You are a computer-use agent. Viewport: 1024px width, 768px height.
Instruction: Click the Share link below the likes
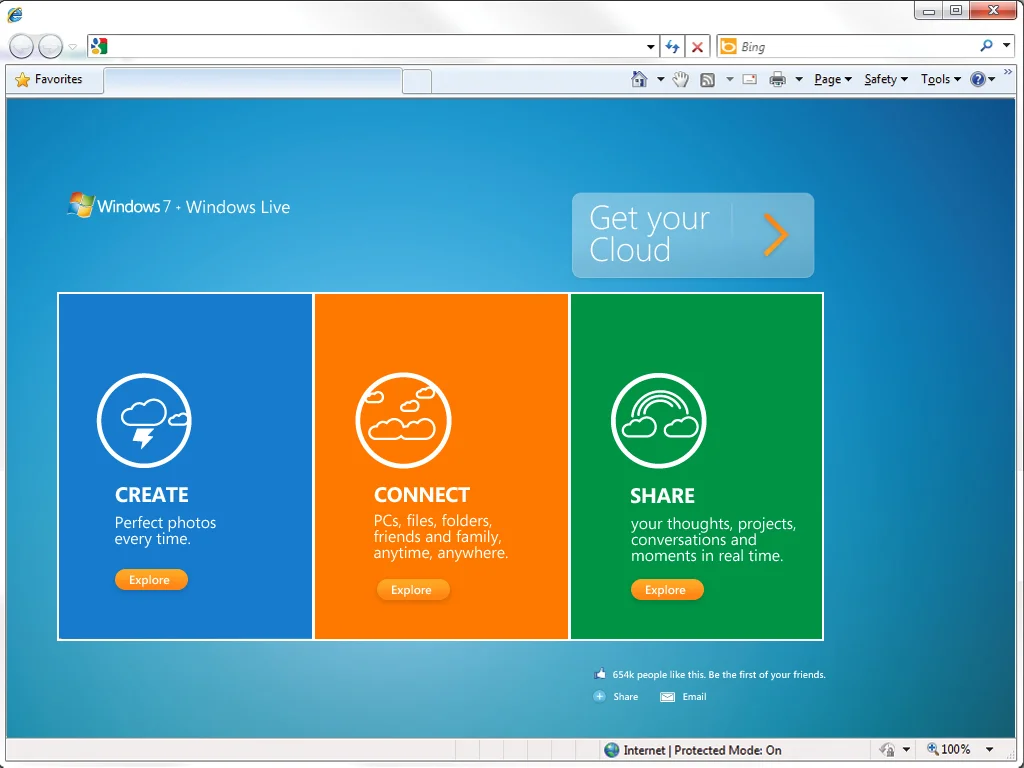pyautogui.click(x=615, y=697)
